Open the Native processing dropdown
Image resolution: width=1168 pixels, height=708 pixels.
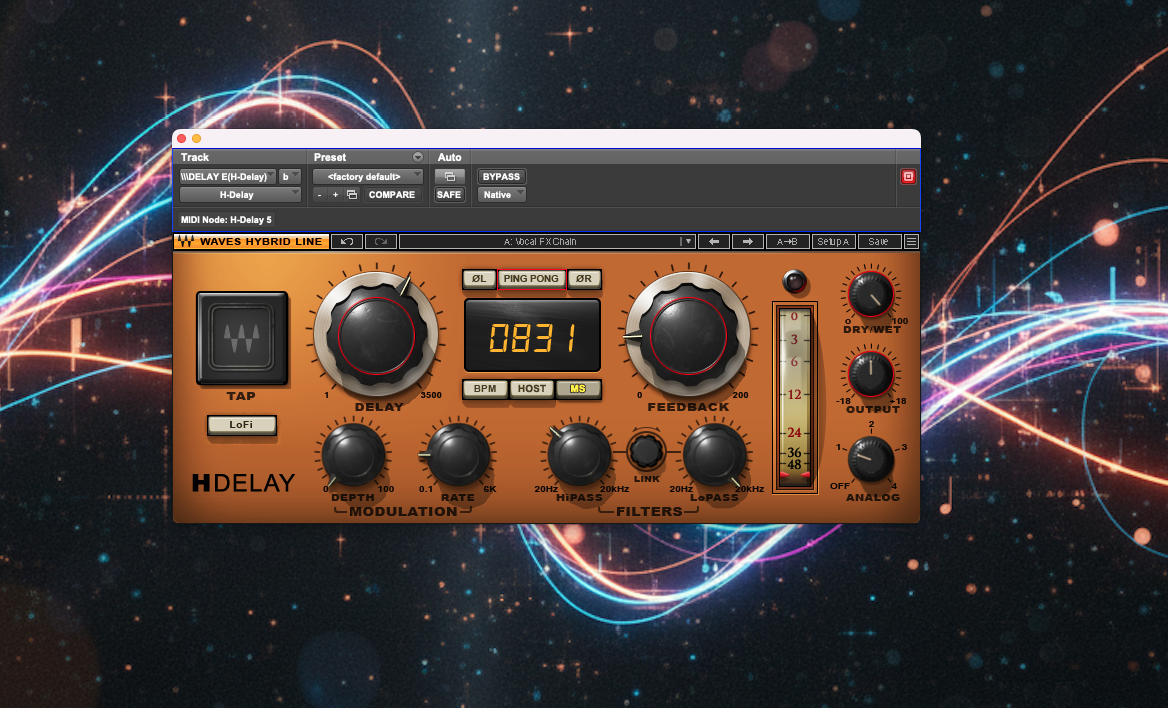pos(500,194)
